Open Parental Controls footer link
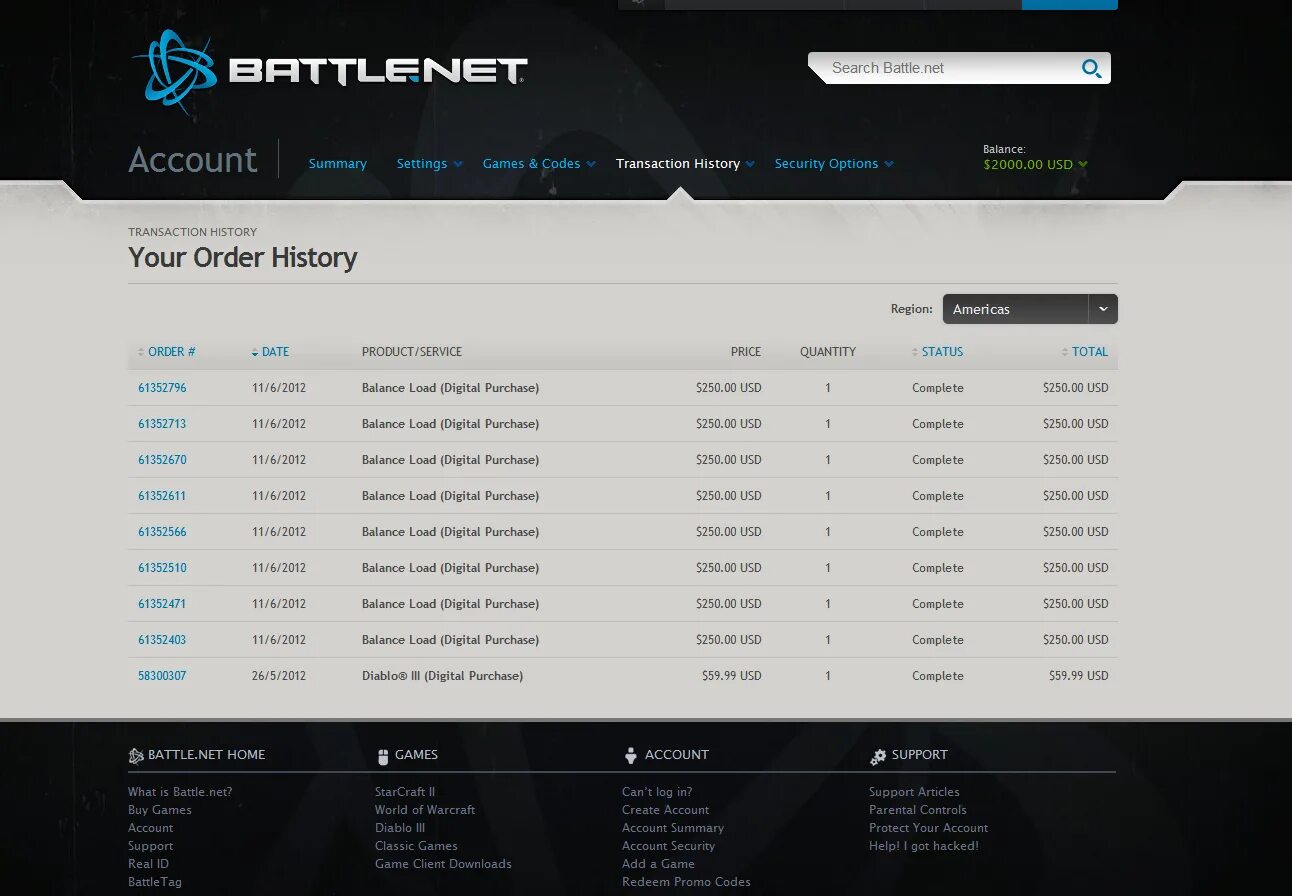This screenshot has height=896, width=1292. pyautogui.click(x=918, y=810)
